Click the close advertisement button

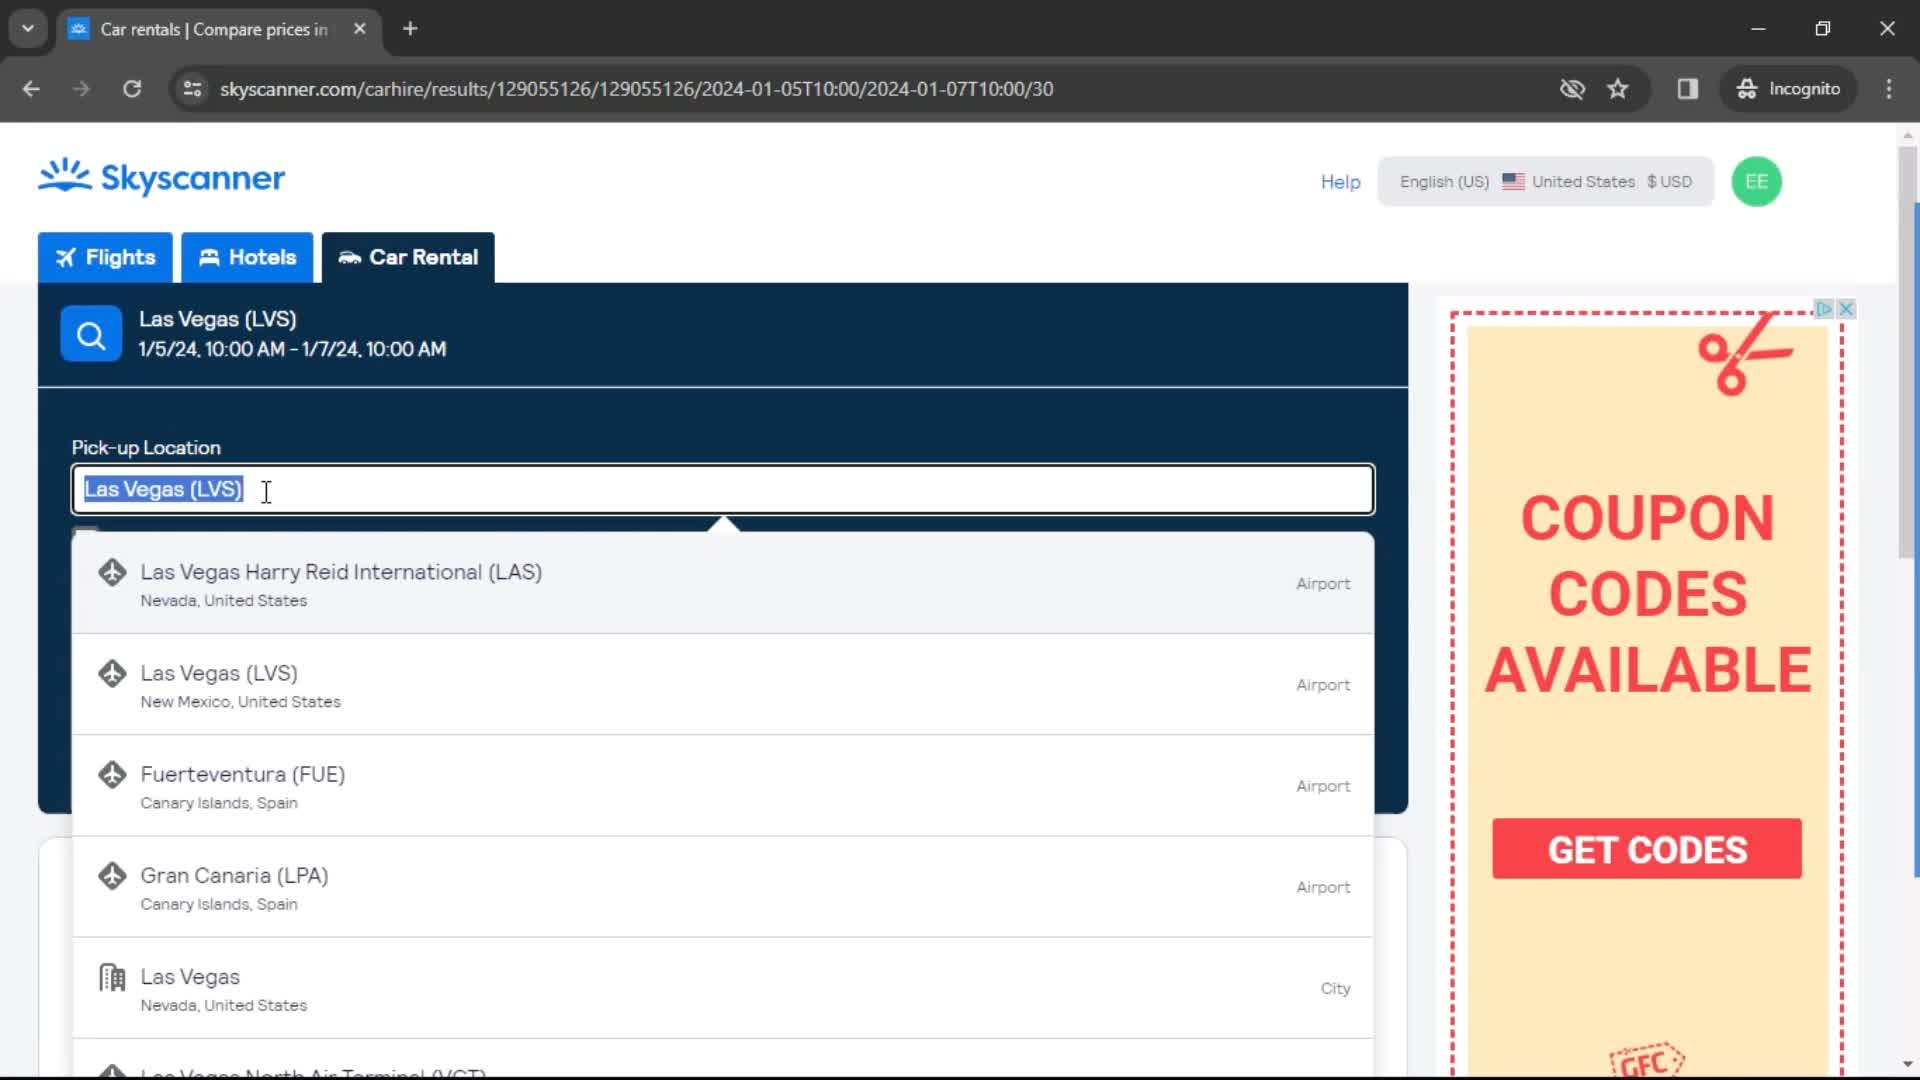pos(1846,309)
